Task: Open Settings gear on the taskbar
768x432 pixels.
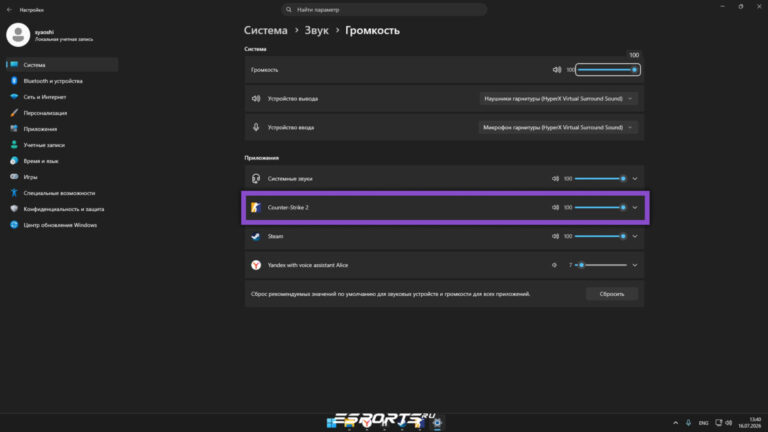Action: tap(437, 422)
